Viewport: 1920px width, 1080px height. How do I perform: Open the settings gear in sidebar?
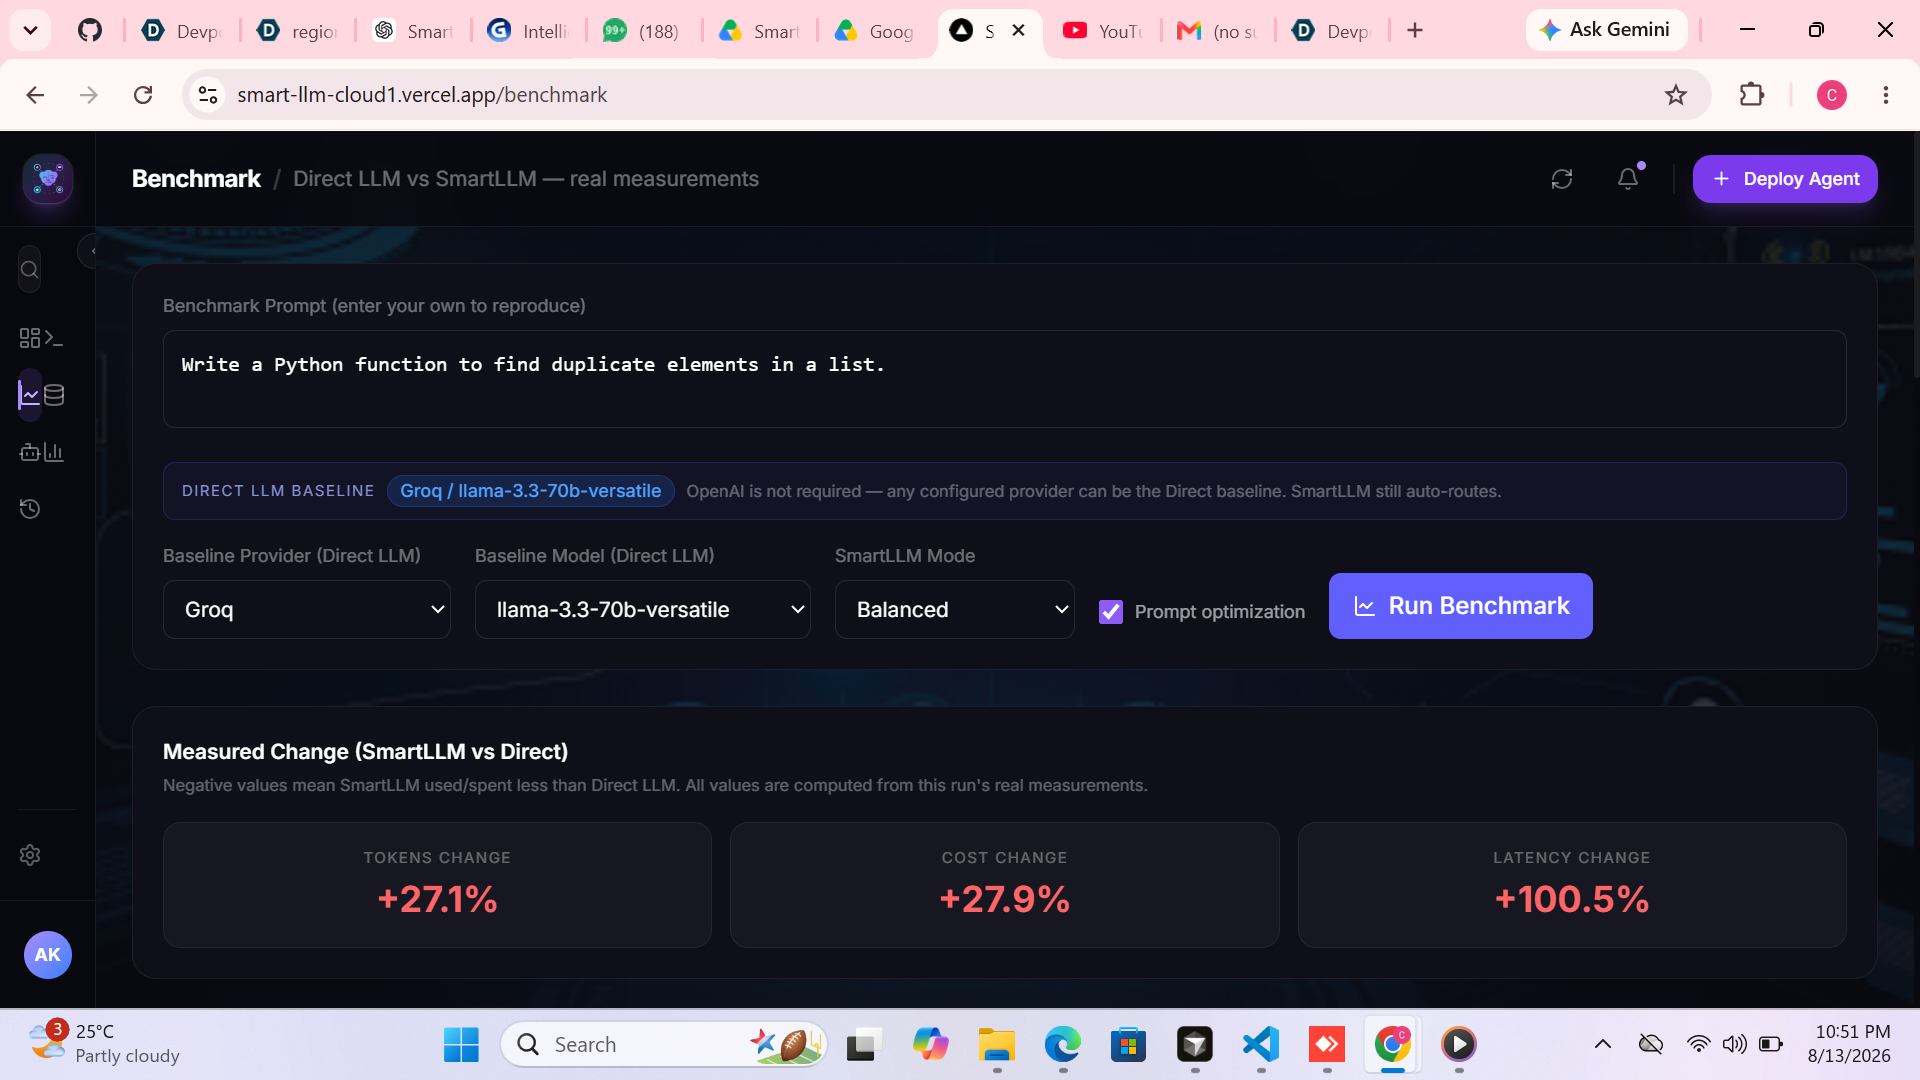coord(30,855)
